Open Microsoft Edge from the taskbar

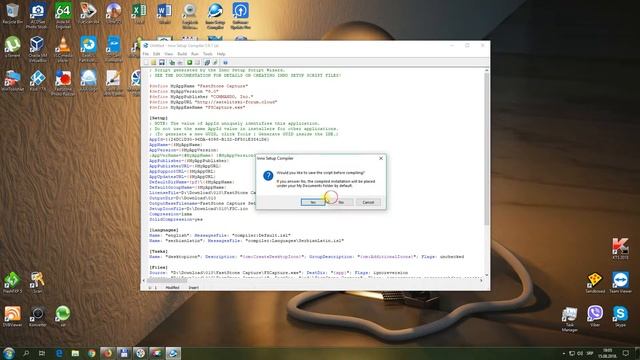tap(59, 353)
